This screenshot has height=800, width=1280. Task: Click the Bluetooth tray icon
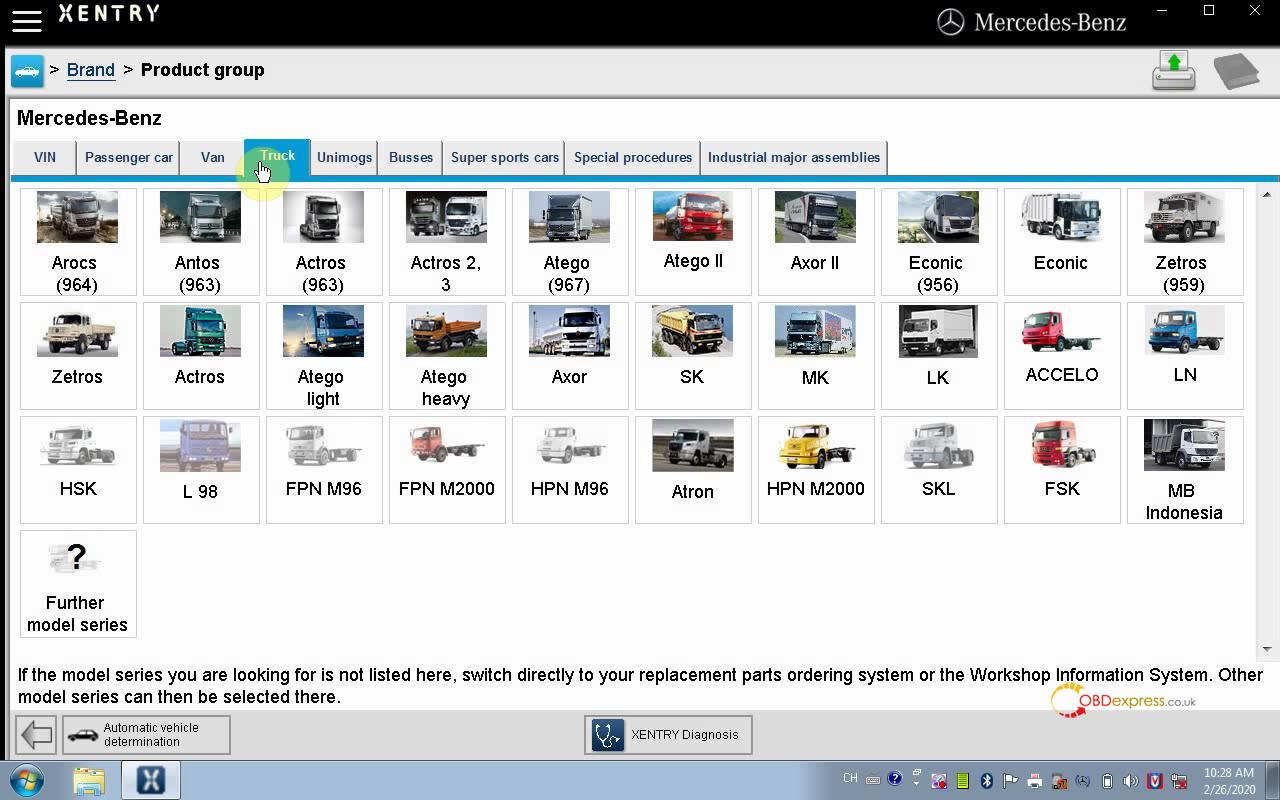986,781
